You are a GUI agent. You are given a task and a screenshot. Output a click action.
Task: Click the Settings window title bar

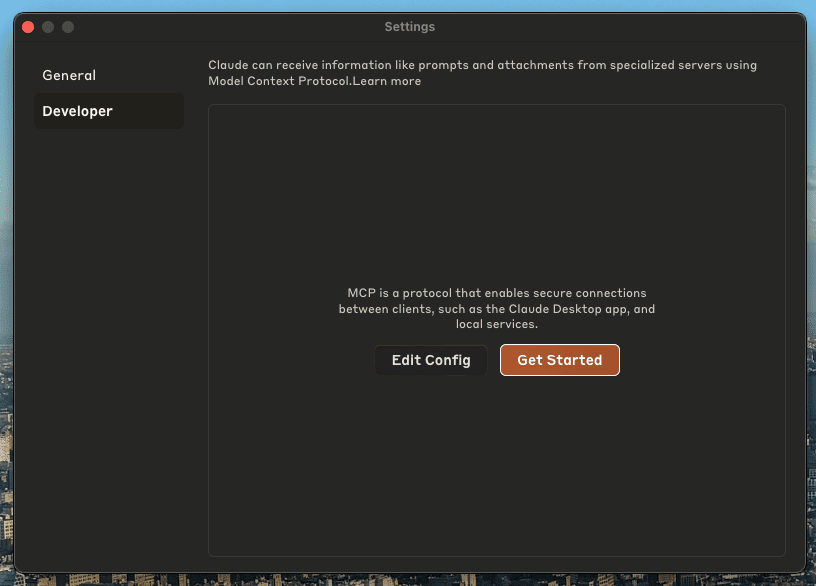click(x=409, y=27)
